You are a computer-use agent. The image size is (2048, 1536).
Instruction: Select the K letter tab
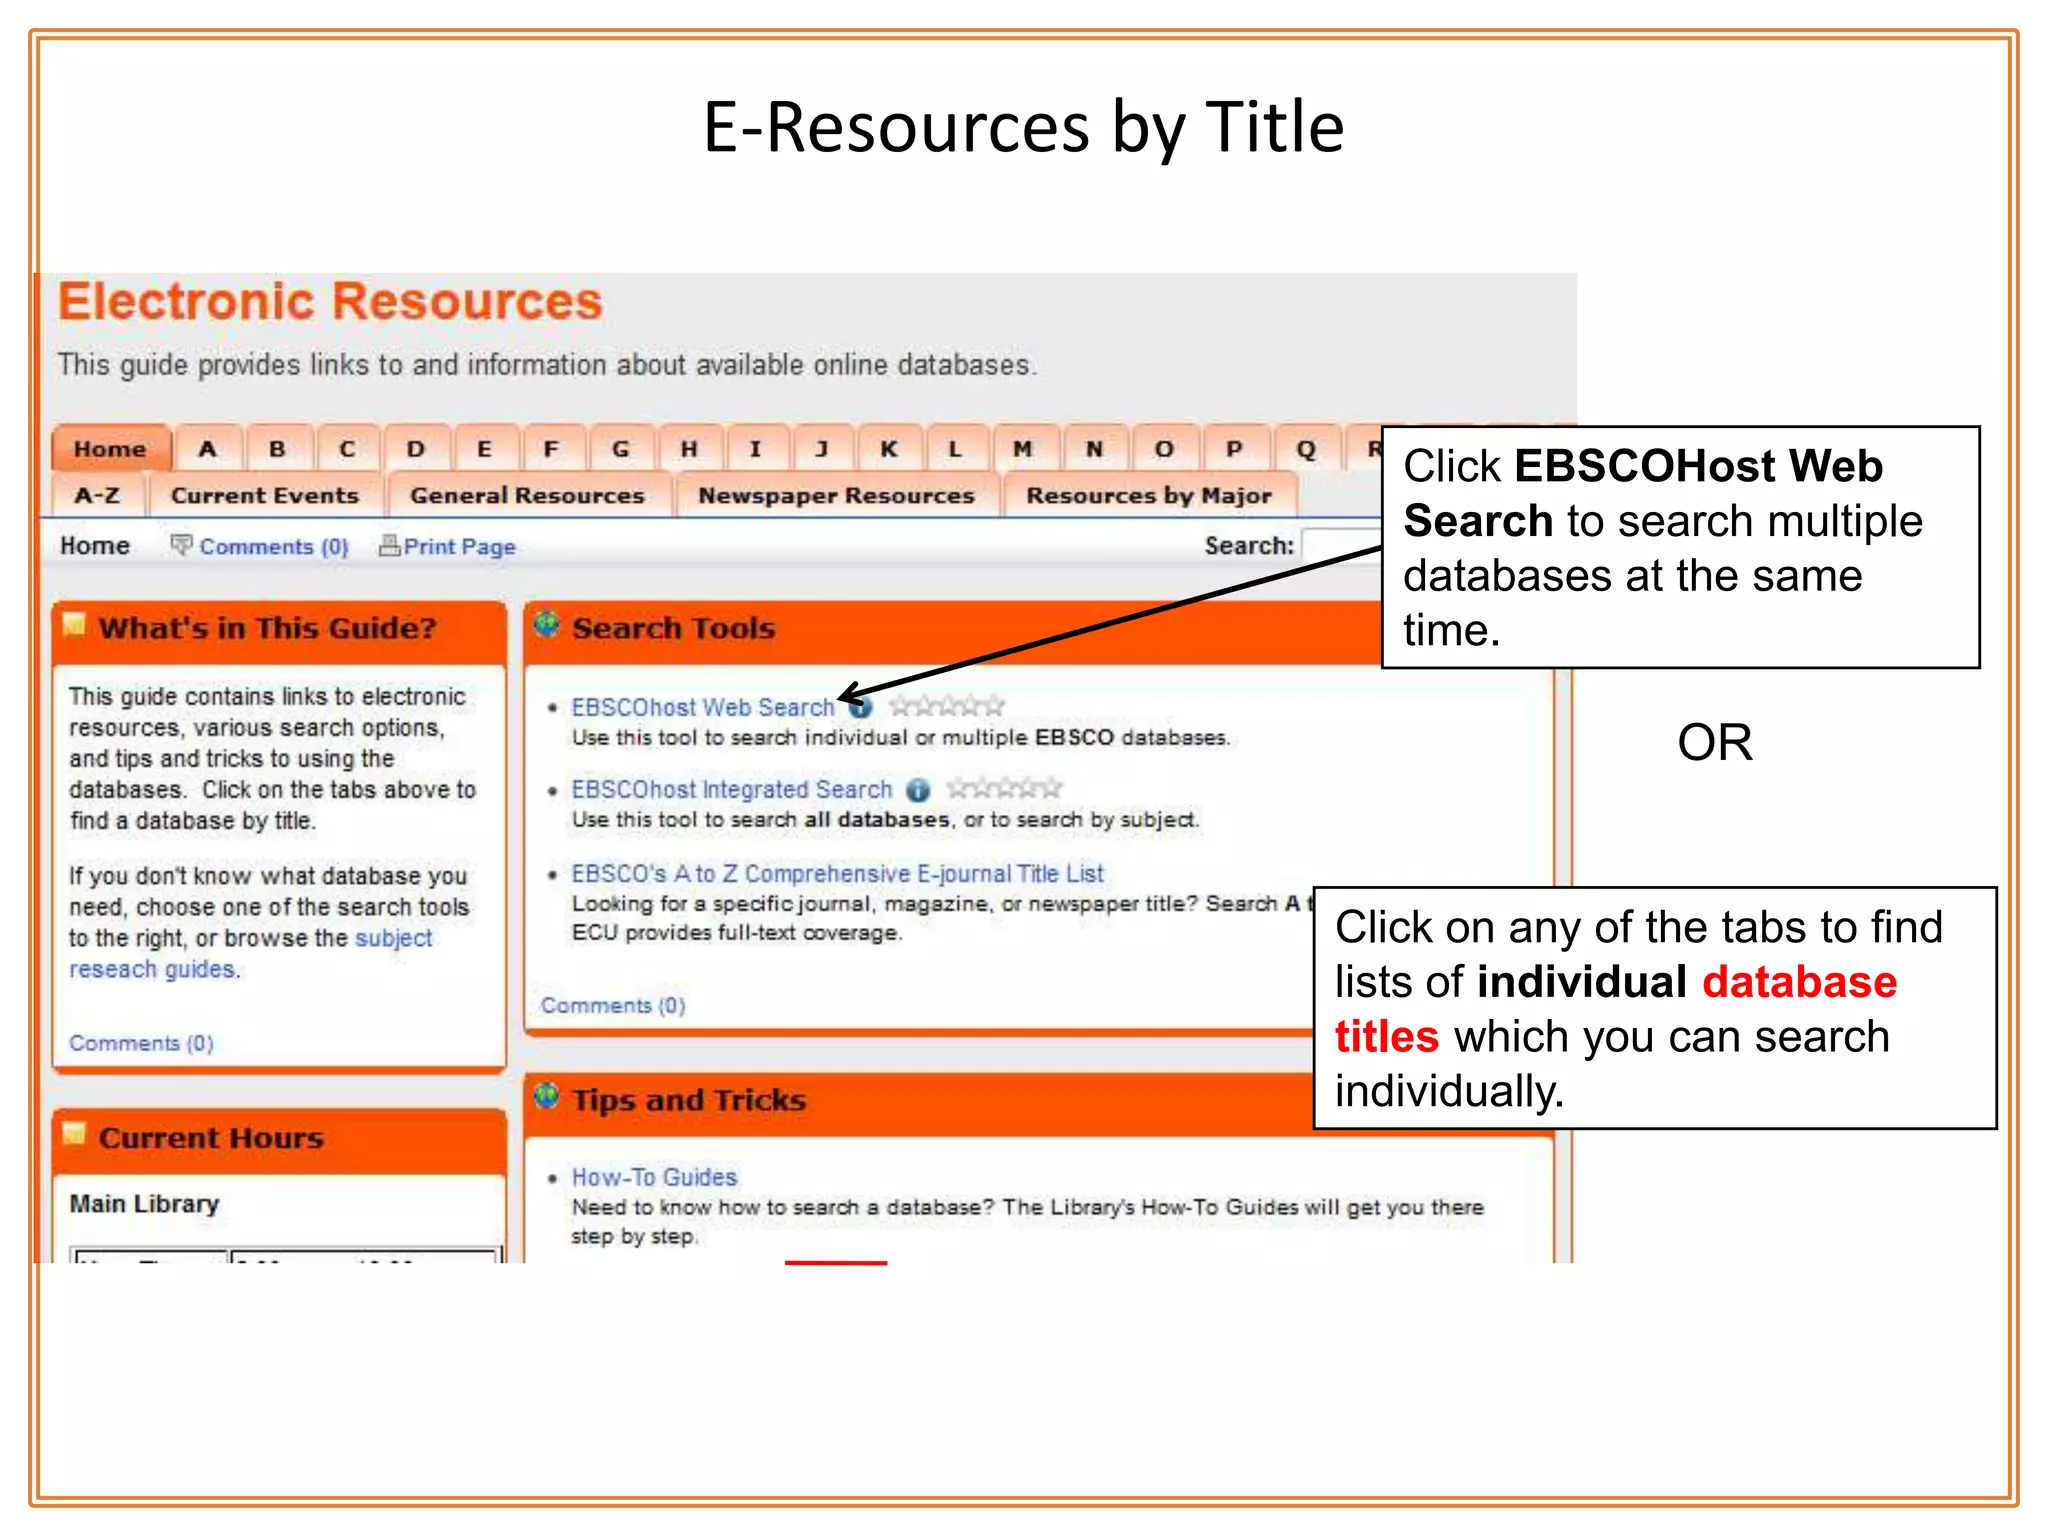[x=888, y=449]
